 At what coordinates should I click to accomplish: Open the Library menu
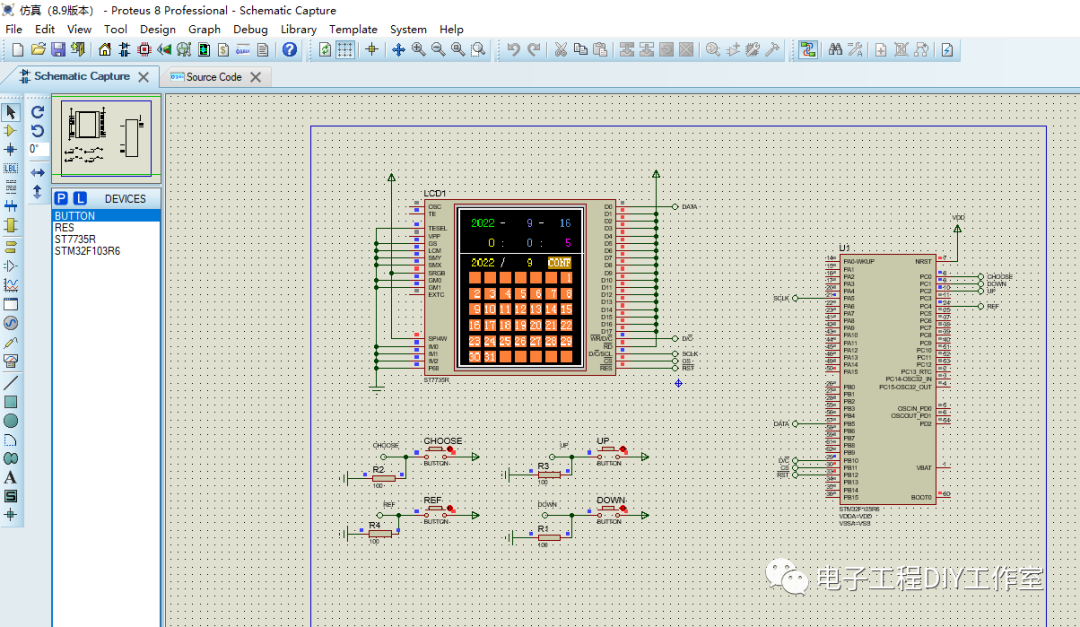(298, 29)
